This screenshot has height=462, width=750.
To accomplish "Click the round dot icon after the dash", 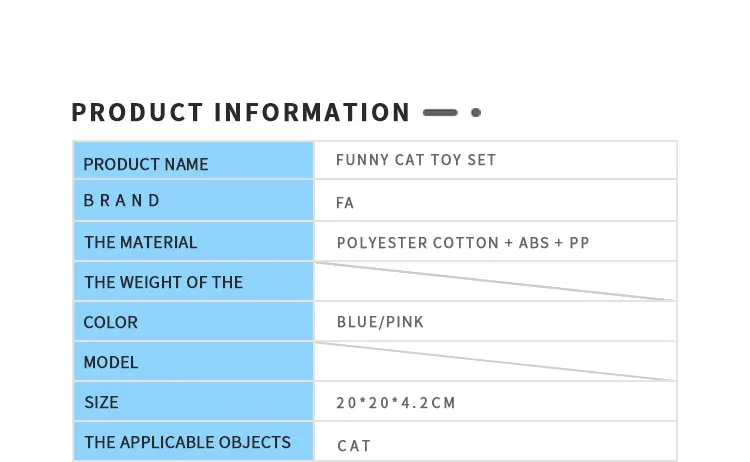I will pos(476,113).
